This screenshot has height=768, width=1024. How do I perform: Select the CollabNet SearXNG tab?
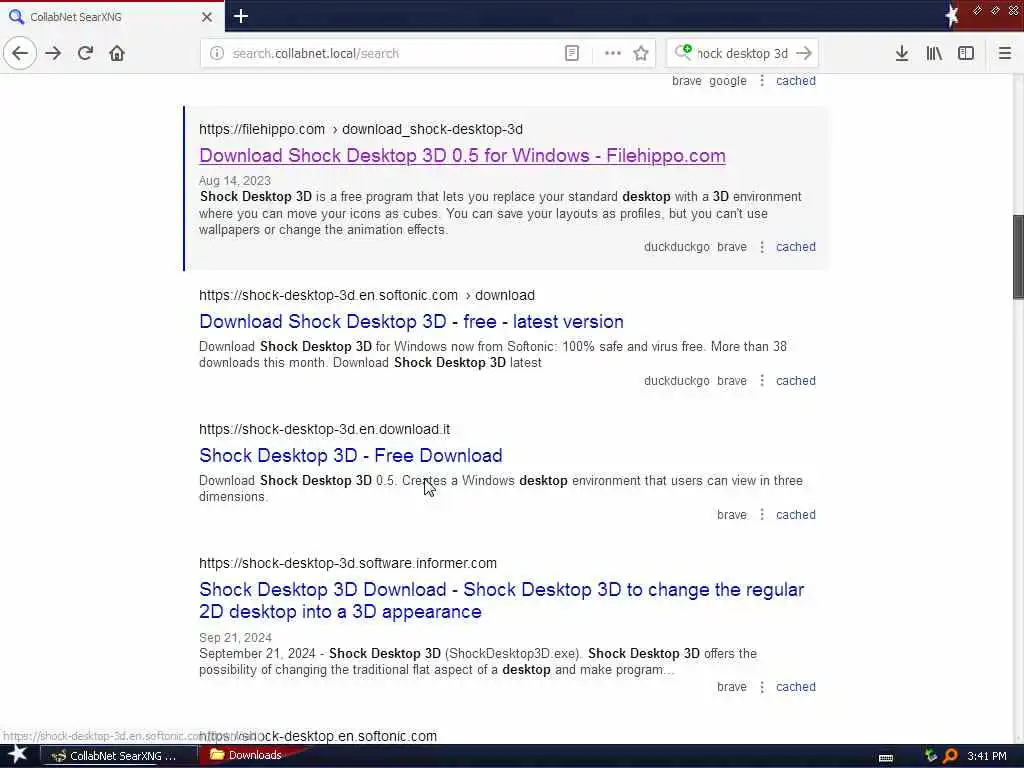click(x=112, y=17)
